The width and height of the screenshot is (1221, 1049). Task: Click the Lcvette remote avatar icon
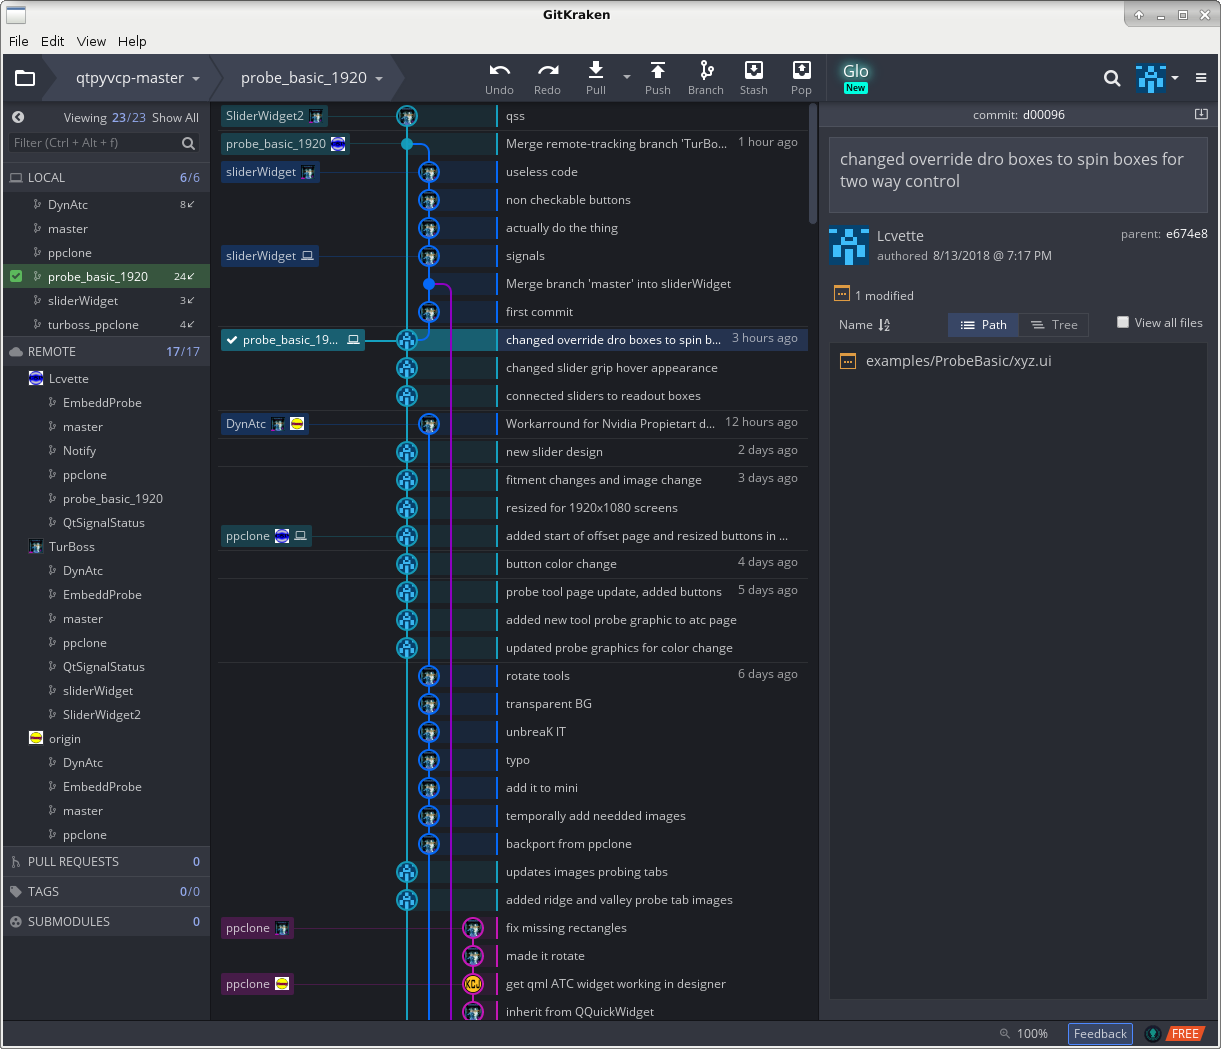pos(36,378)
